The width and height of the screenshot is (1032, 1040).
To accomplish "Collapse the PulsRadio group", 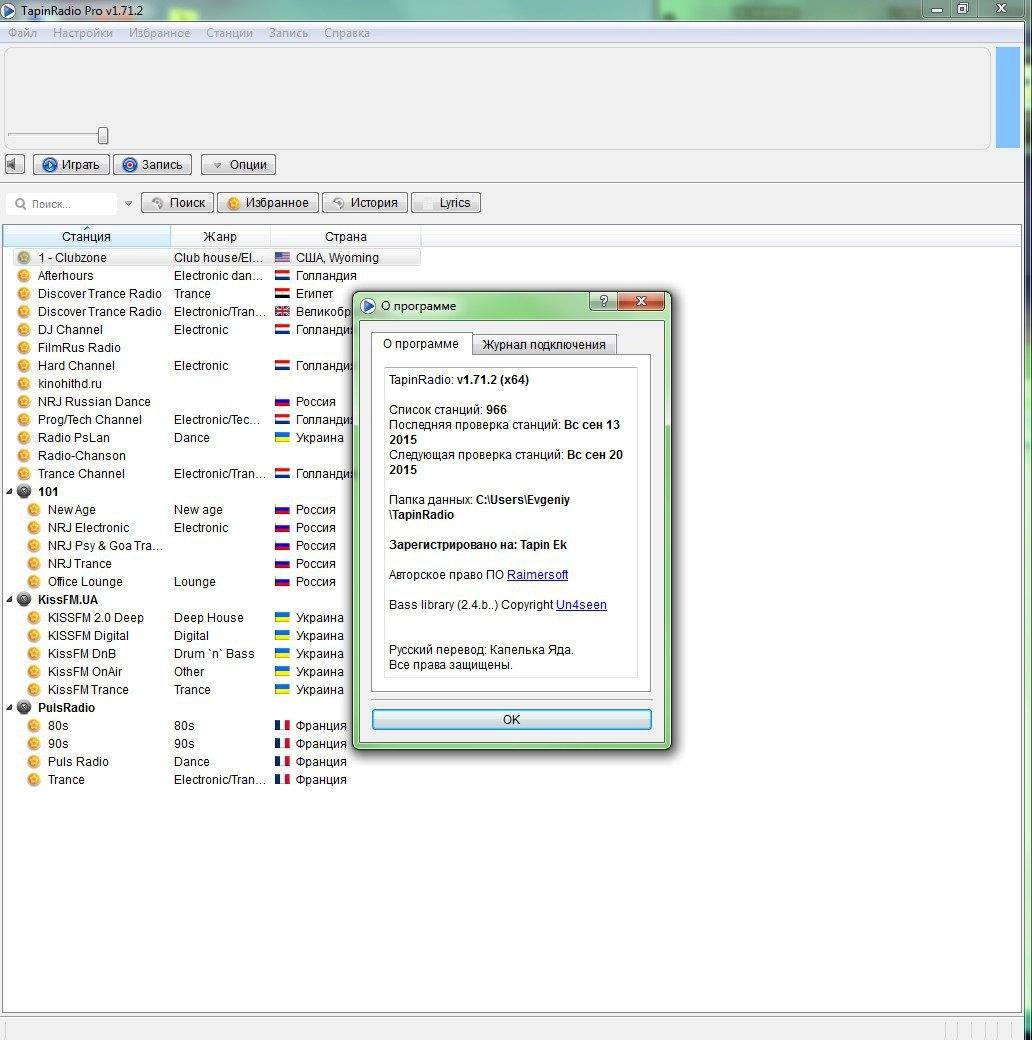I will [9, 708].
